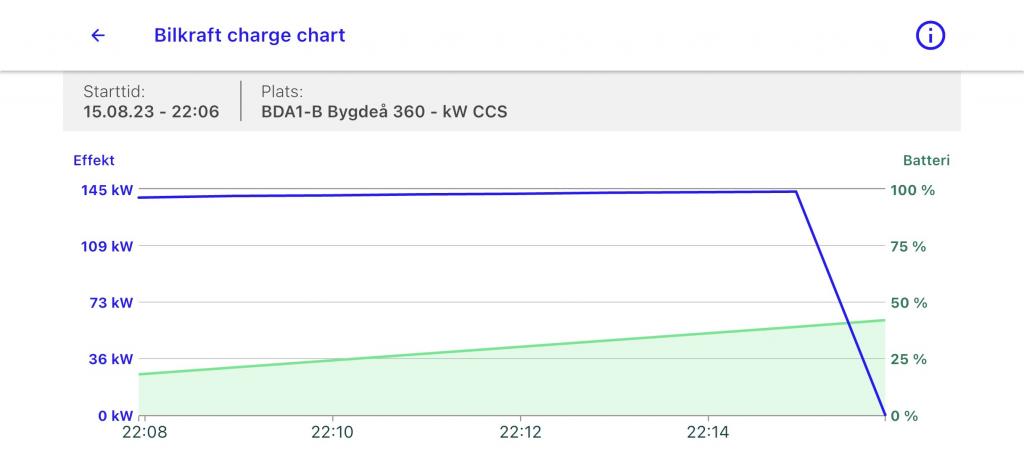
Task: Click the Bilkraft charge chart title
Action: tap(249, 35)
